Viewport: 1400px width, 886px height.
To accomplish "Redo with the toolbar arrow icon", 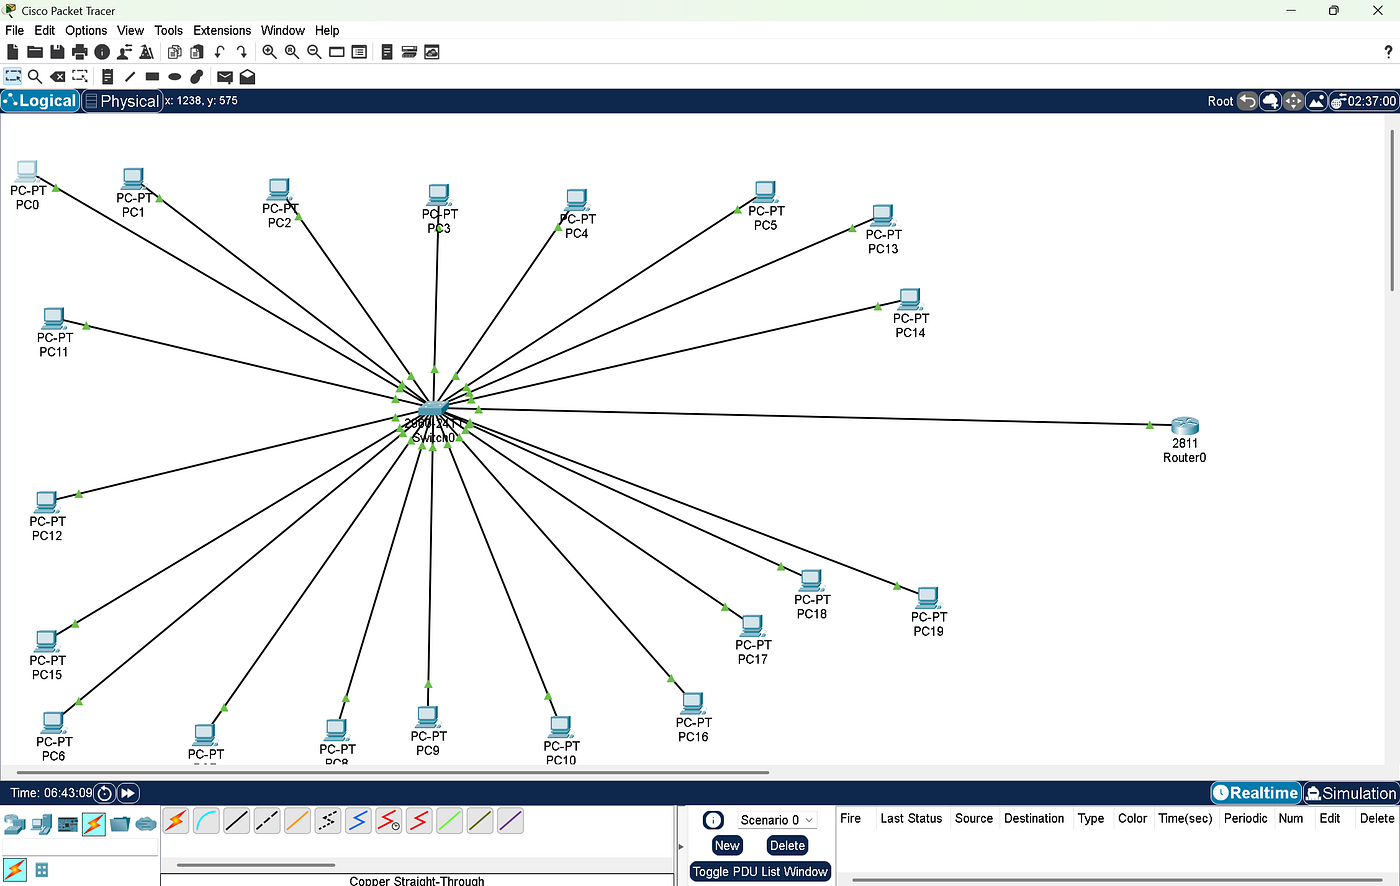I will [242, 52].
